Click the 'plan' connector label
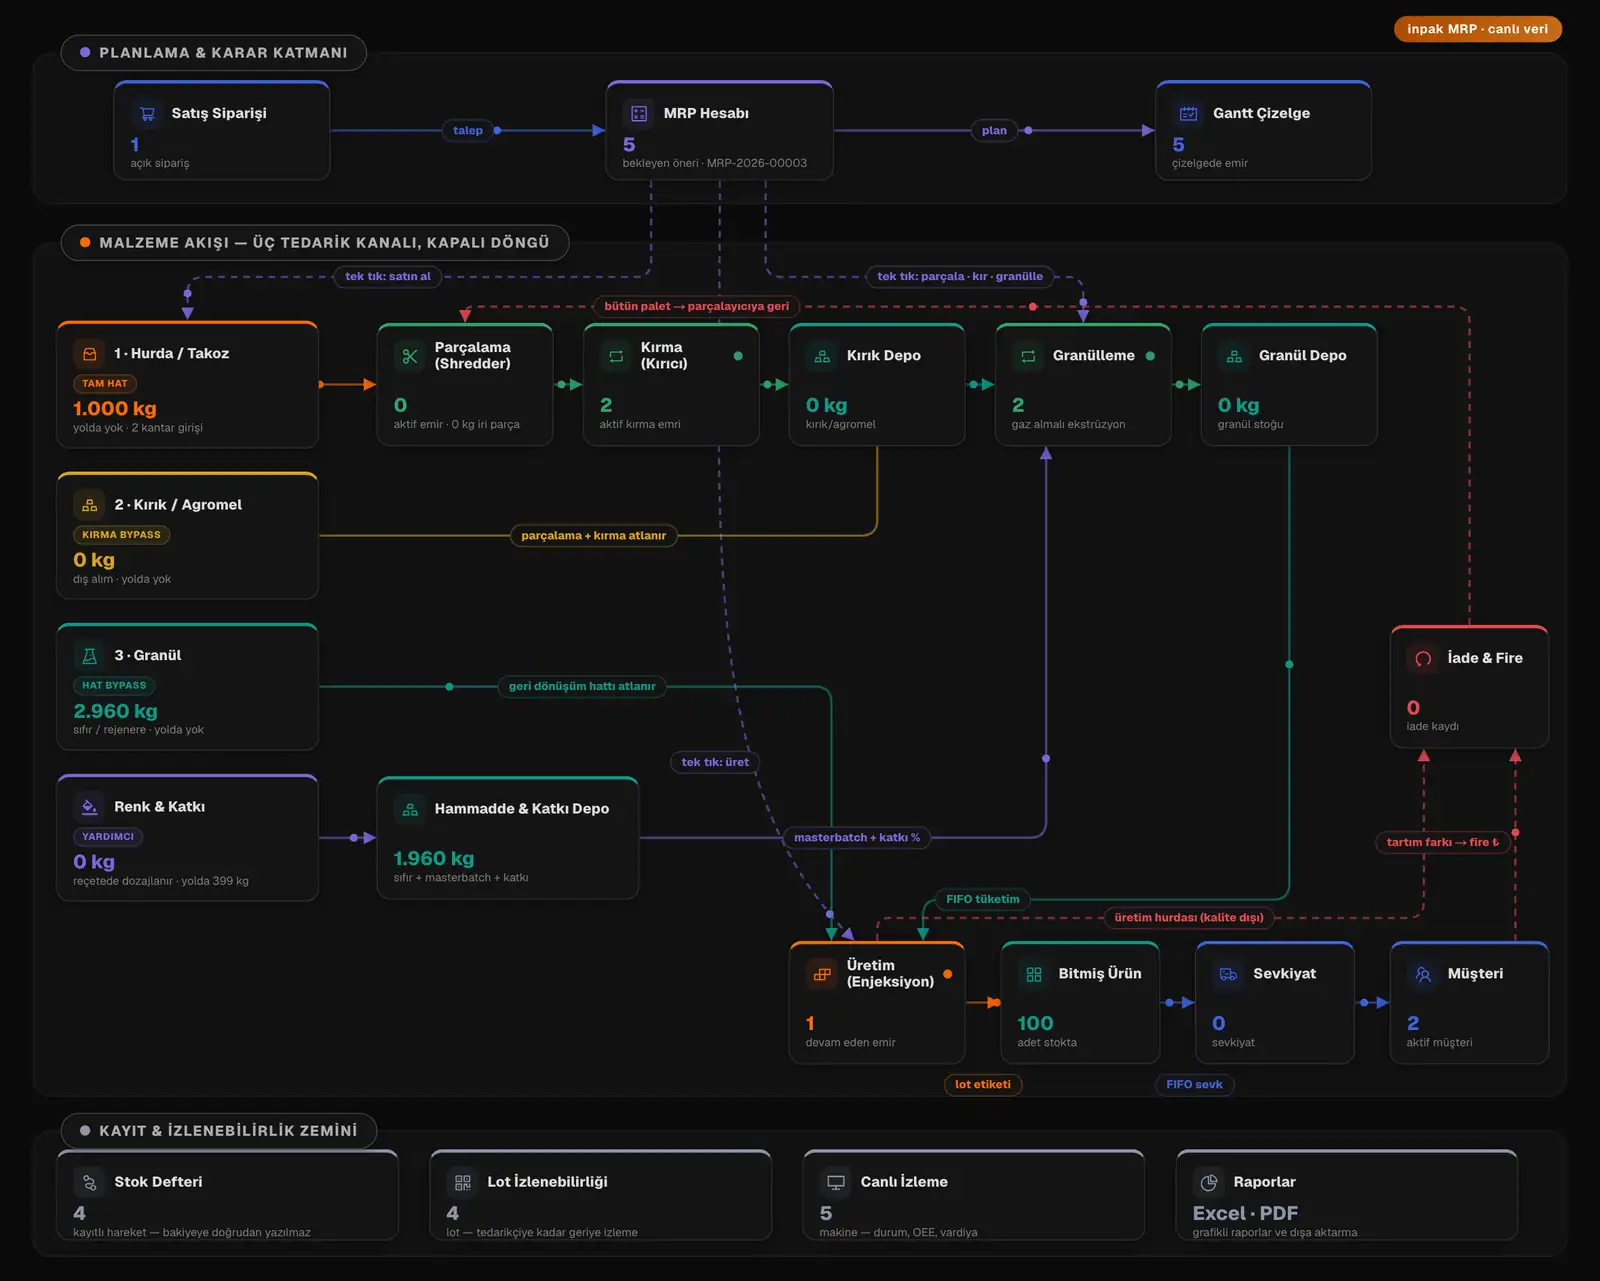 pyautogui.click(x=994, y=131)
